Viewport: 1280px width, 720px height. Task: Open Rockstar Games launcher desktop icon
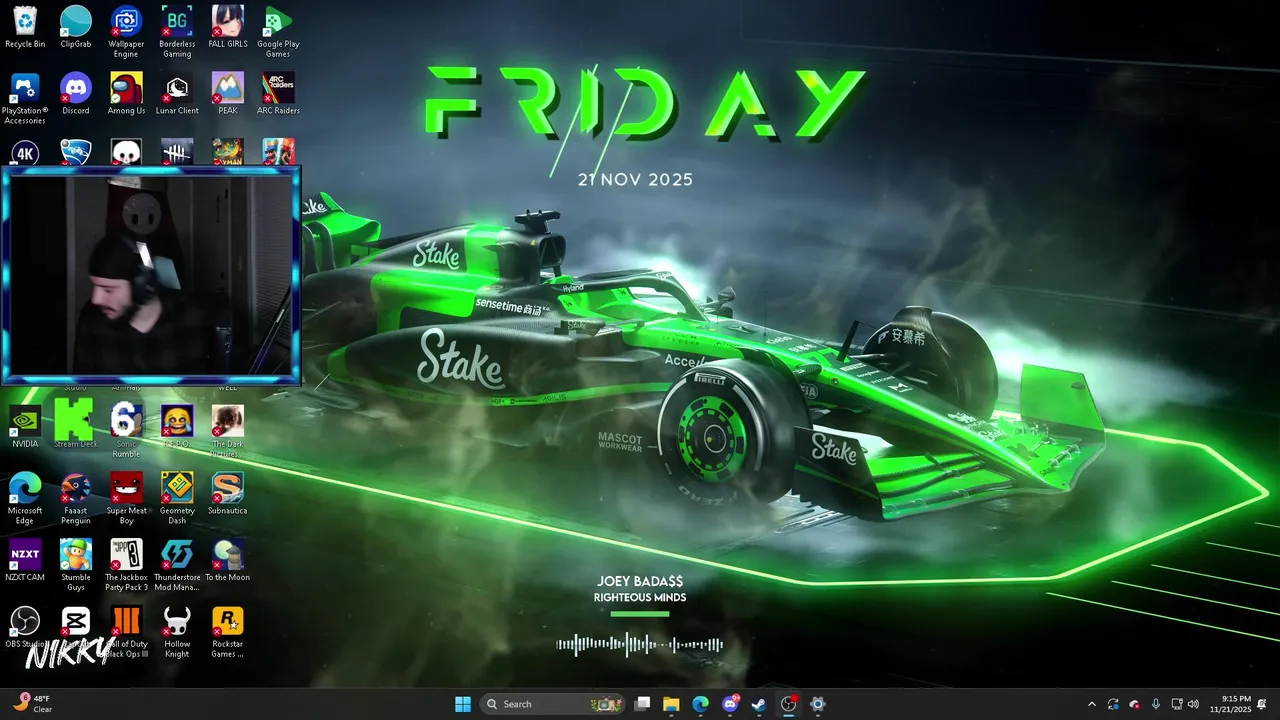coord(228,633)
